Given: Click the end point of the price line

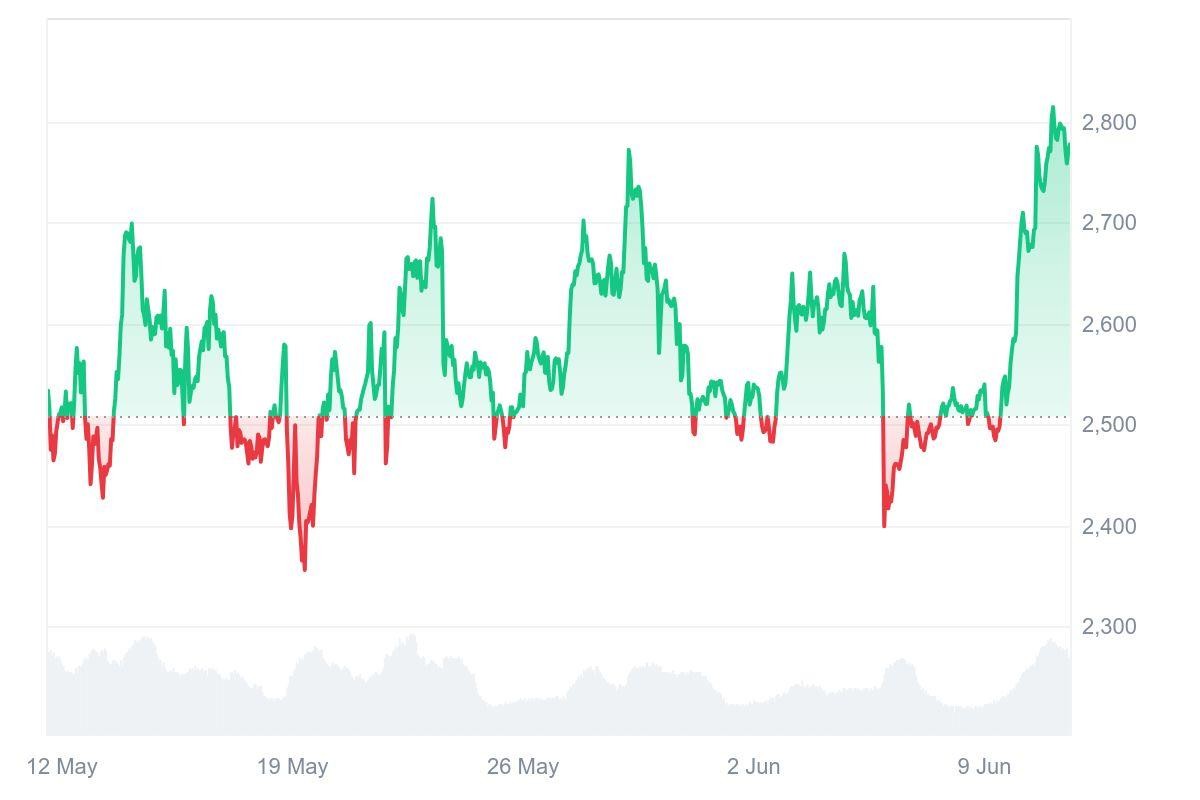Looking at the screenshot, I should point(1068,144).
